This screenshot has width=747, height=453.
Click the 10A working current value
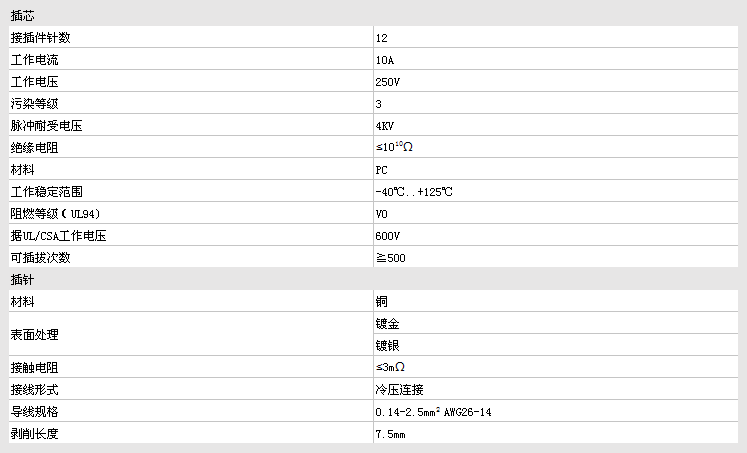tap(385, 60)
